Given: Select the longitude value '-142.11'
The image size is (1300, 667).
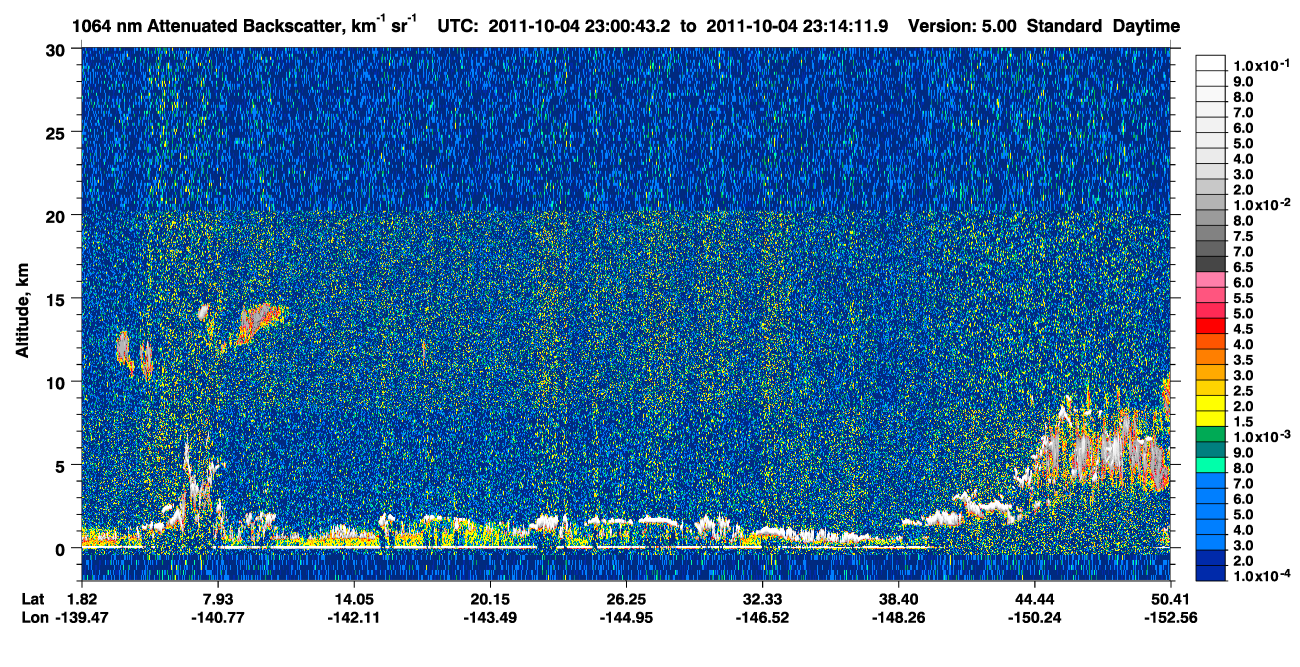Looking at the screenshot, I should (x=354, y=617).
